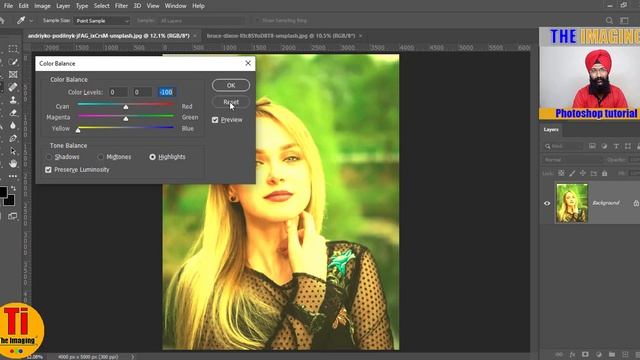Open the Filter menu

[121, 6]
